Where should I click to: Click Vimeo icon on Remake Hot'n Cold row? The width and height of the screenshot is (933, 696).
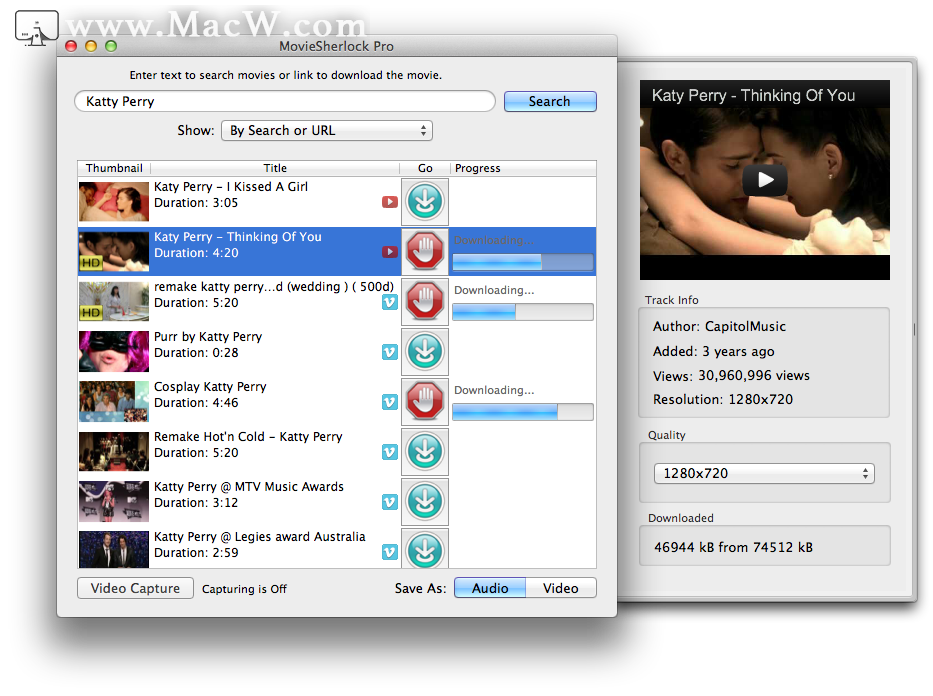point(390,453)
